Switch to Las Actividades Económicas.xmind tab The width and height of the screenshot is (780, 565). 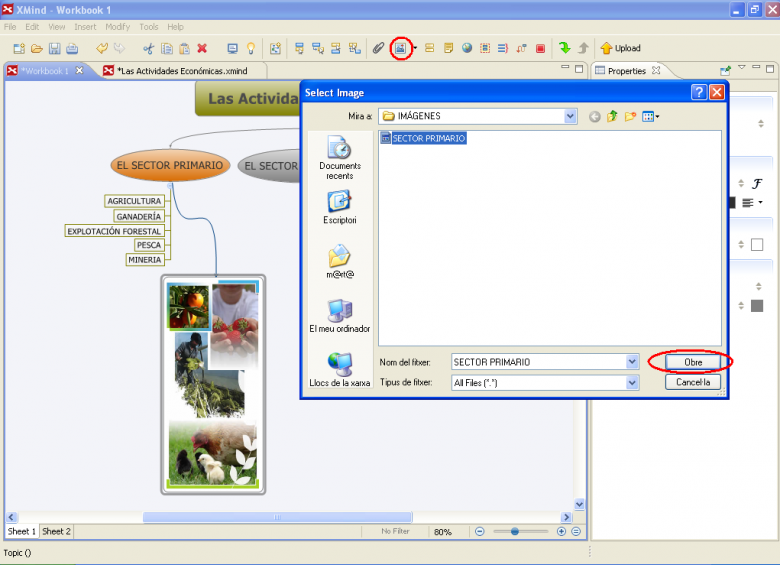coord(182,71)
